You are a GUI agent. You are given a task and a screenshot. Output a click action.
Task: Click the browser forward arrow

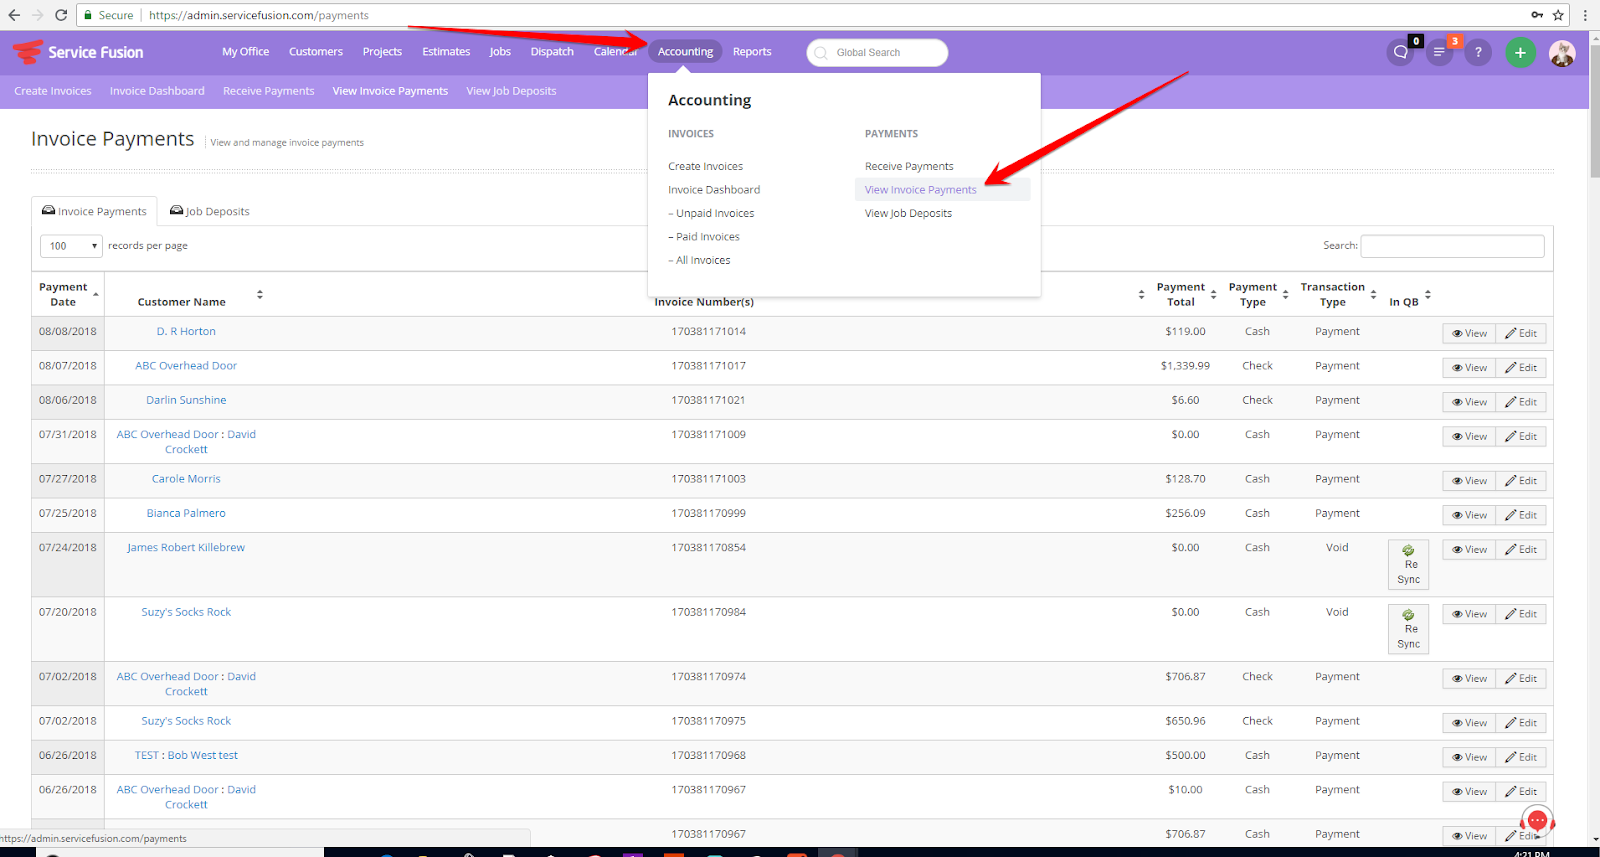pos(37,15)
